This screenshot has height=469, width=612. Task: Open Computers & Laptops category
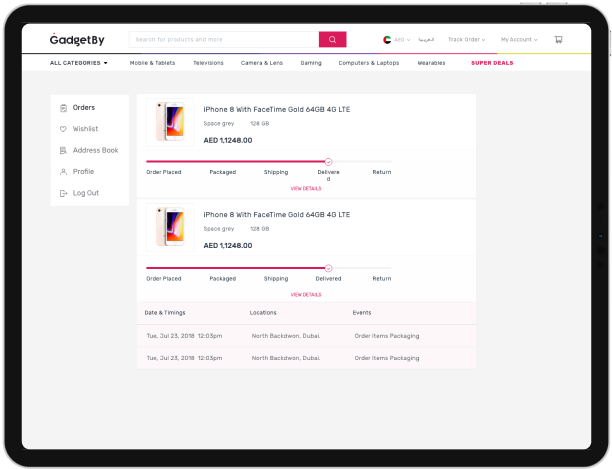(369, 63)
